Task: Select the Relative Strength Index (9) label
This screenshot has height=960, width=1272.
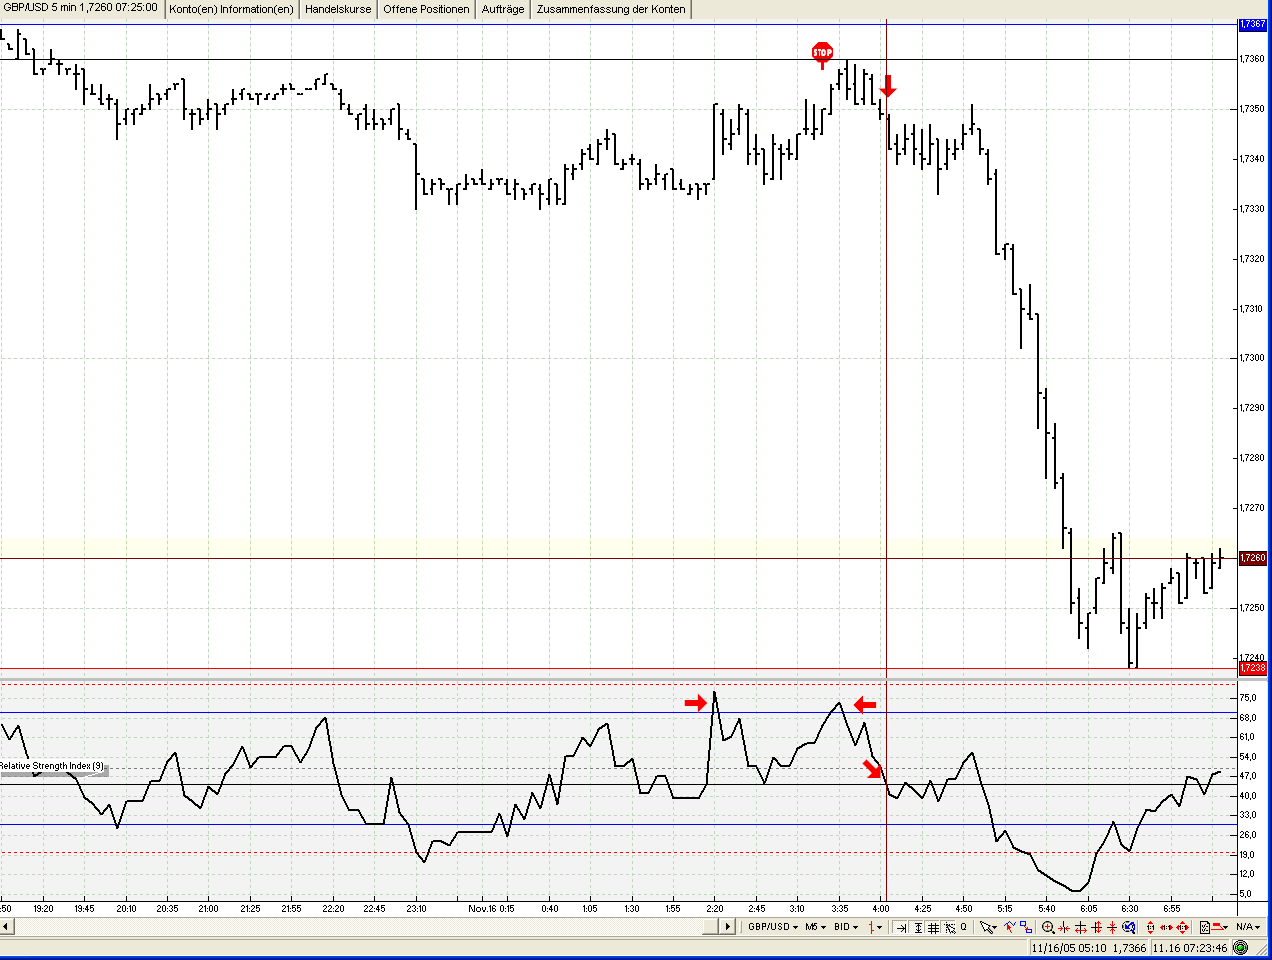Action: pyautogui.click(x=51, y=766)
